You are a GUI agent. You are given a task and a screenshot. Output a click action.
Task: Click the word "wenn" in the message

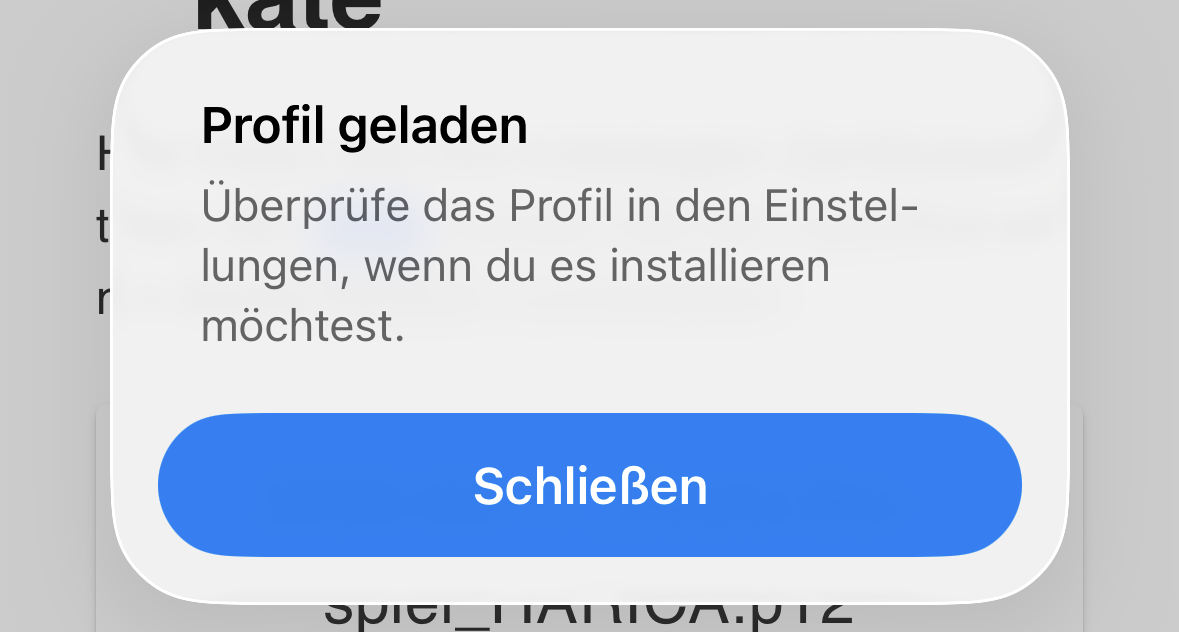pyautogui.click(x=418, y=267)
